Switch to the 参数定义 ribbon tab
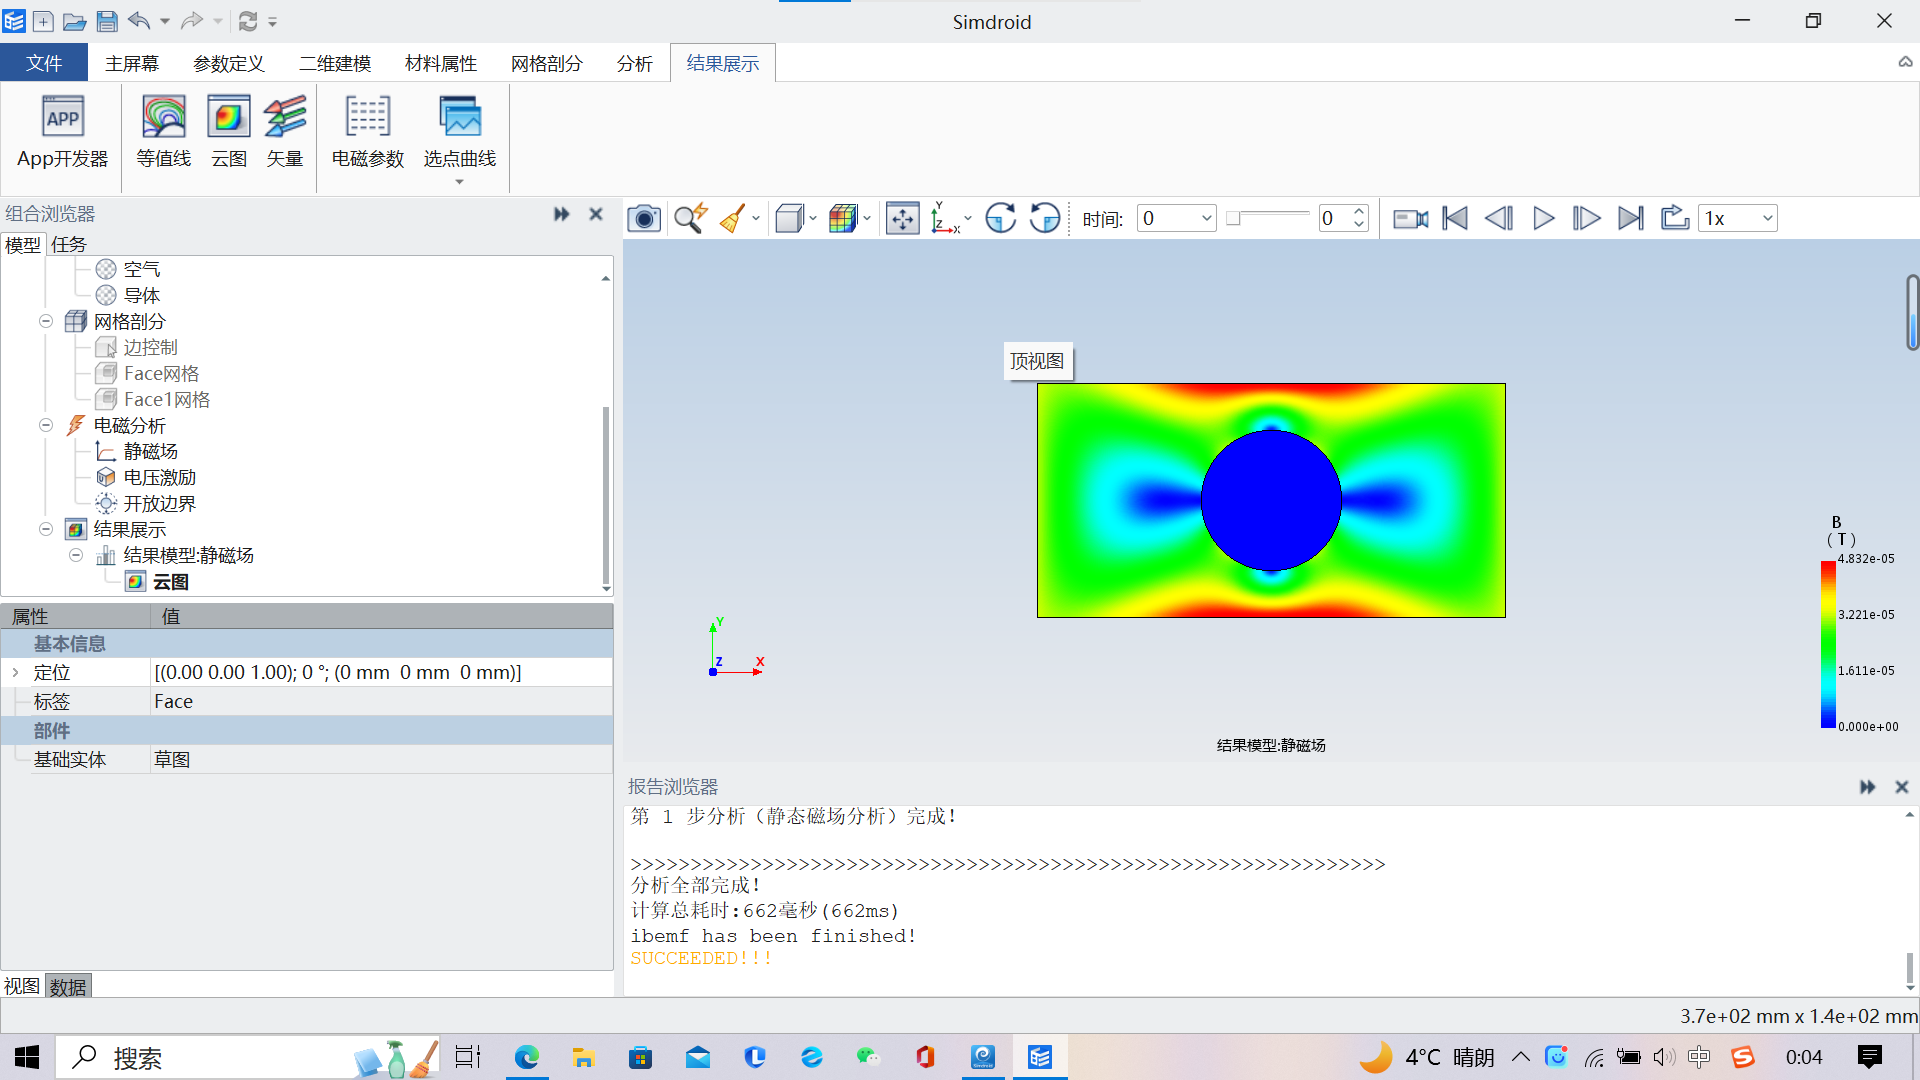Screen dimensions: 1920x1080 point(229,63)
